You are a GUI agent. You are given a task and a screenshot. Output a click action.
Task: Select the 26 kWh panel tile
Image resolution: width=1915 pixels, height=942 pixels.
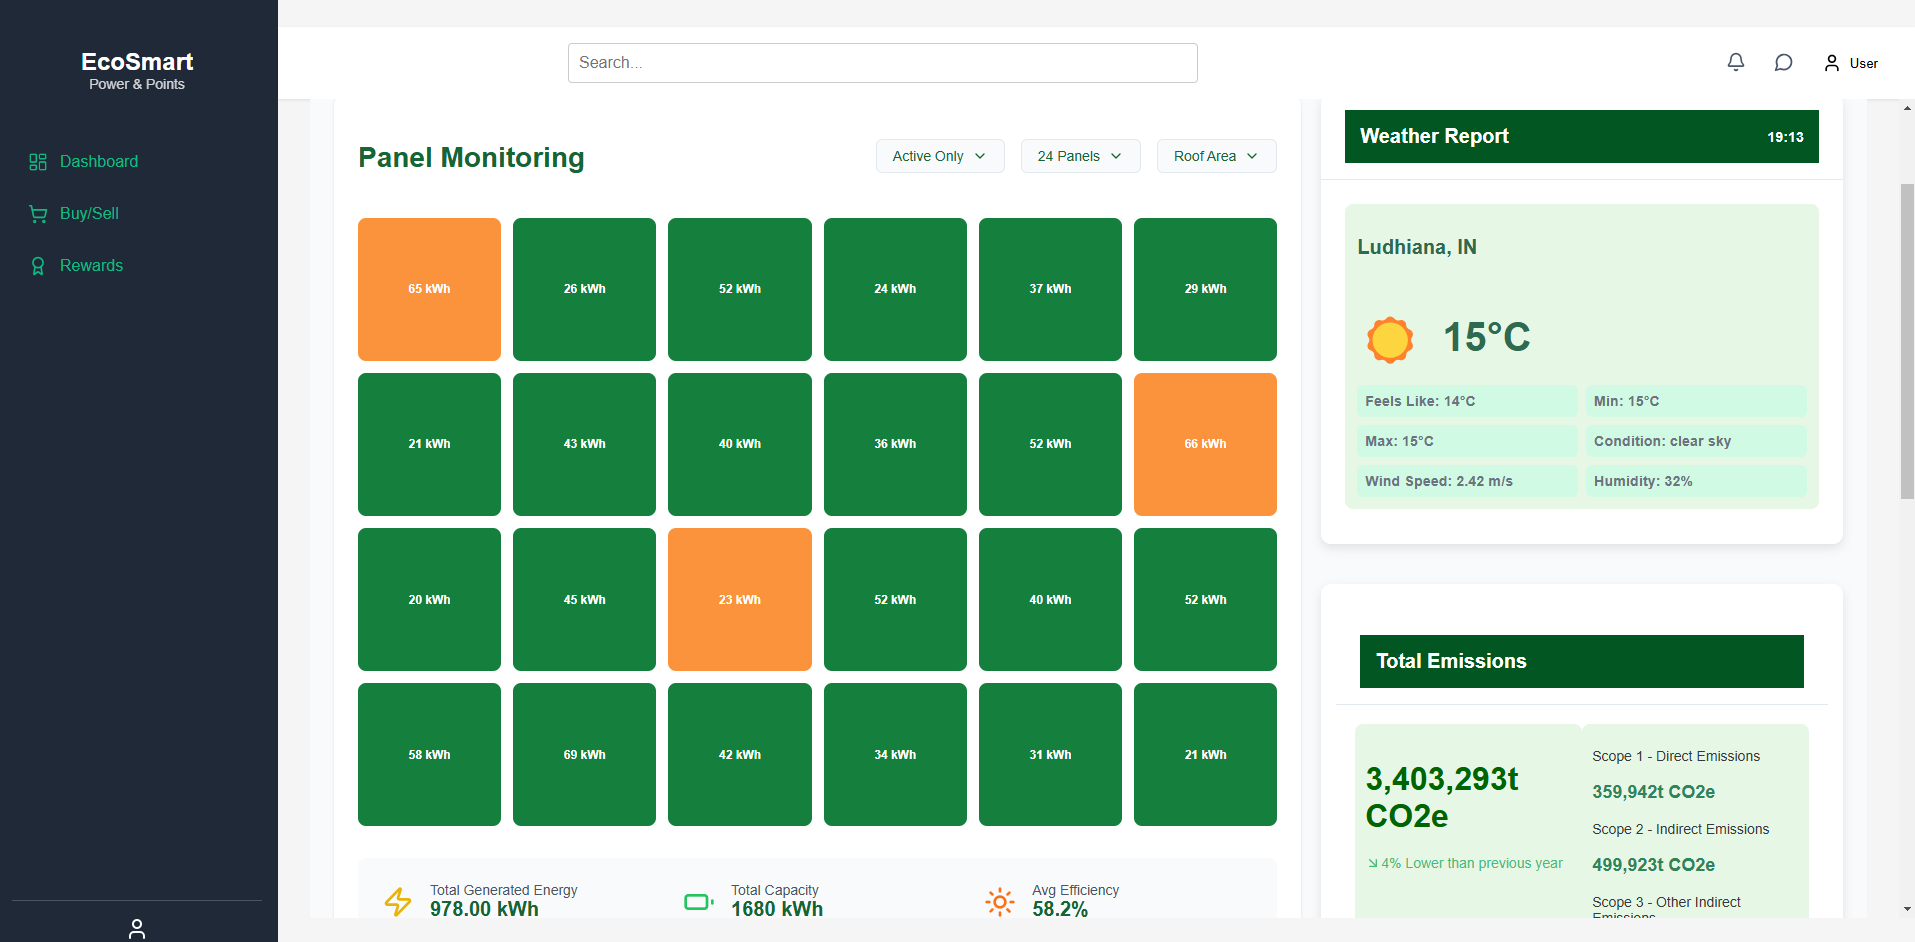click(x=584, y=289)
